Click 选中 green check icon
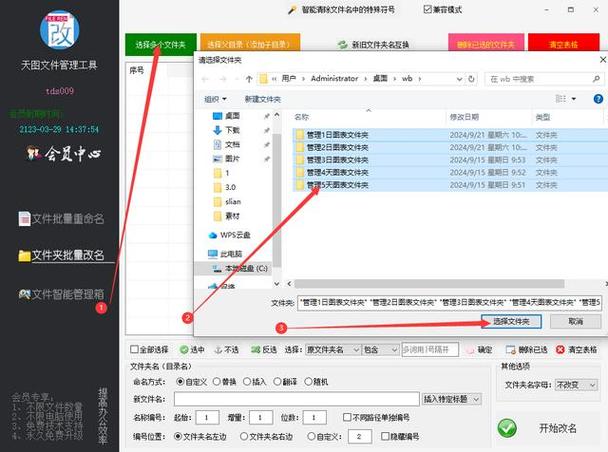The image size is (608, 452). click(x=184, y=350)
